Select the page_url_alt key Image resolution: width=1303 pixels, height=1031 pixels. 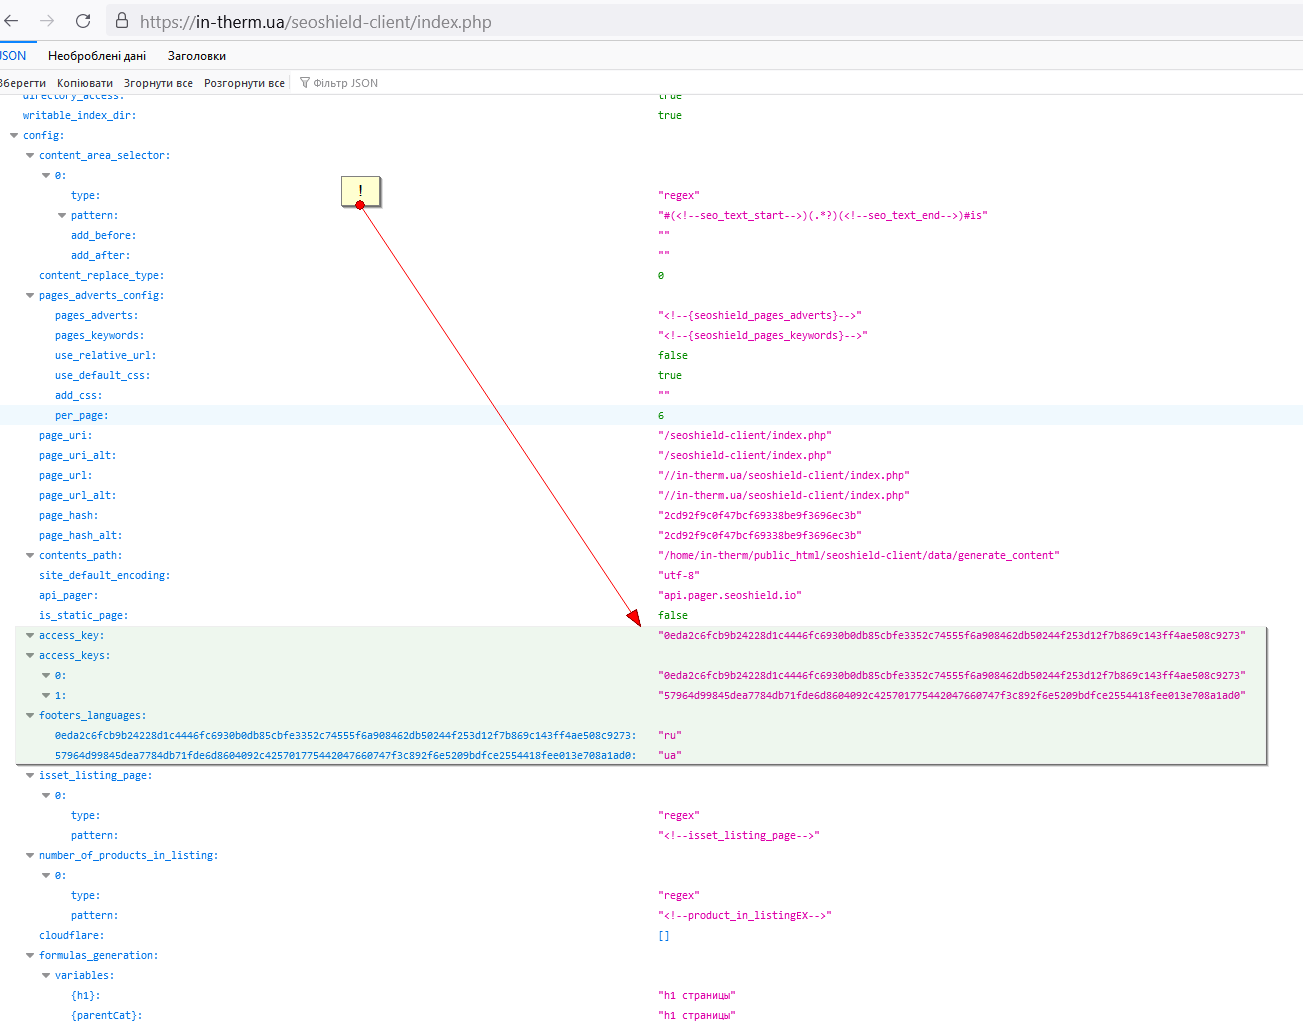coord(77,496)
